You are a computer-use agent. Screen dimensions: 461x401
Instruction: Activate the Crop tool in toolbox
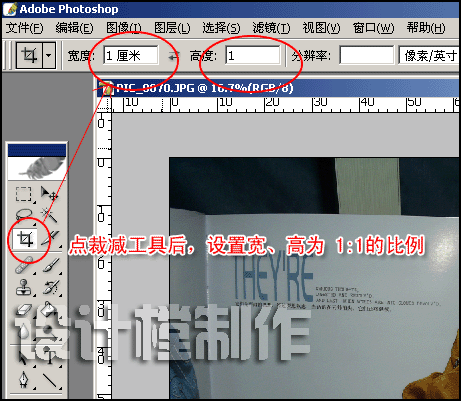point(24,239)
